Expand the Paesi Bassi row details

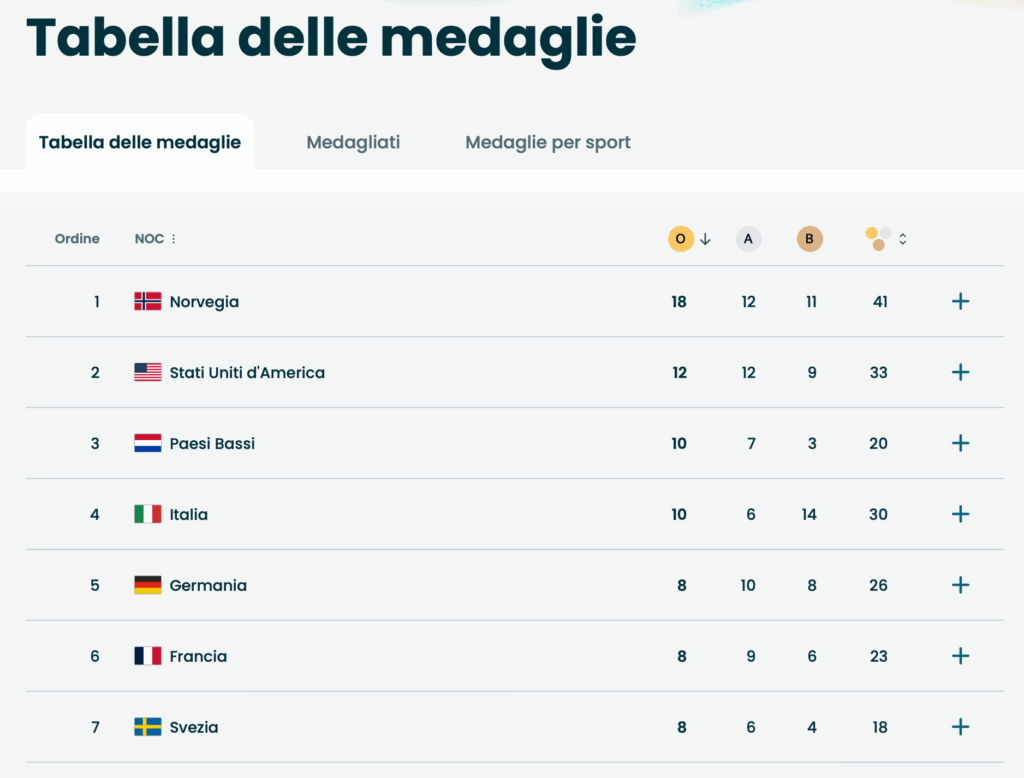pos(960,443)
